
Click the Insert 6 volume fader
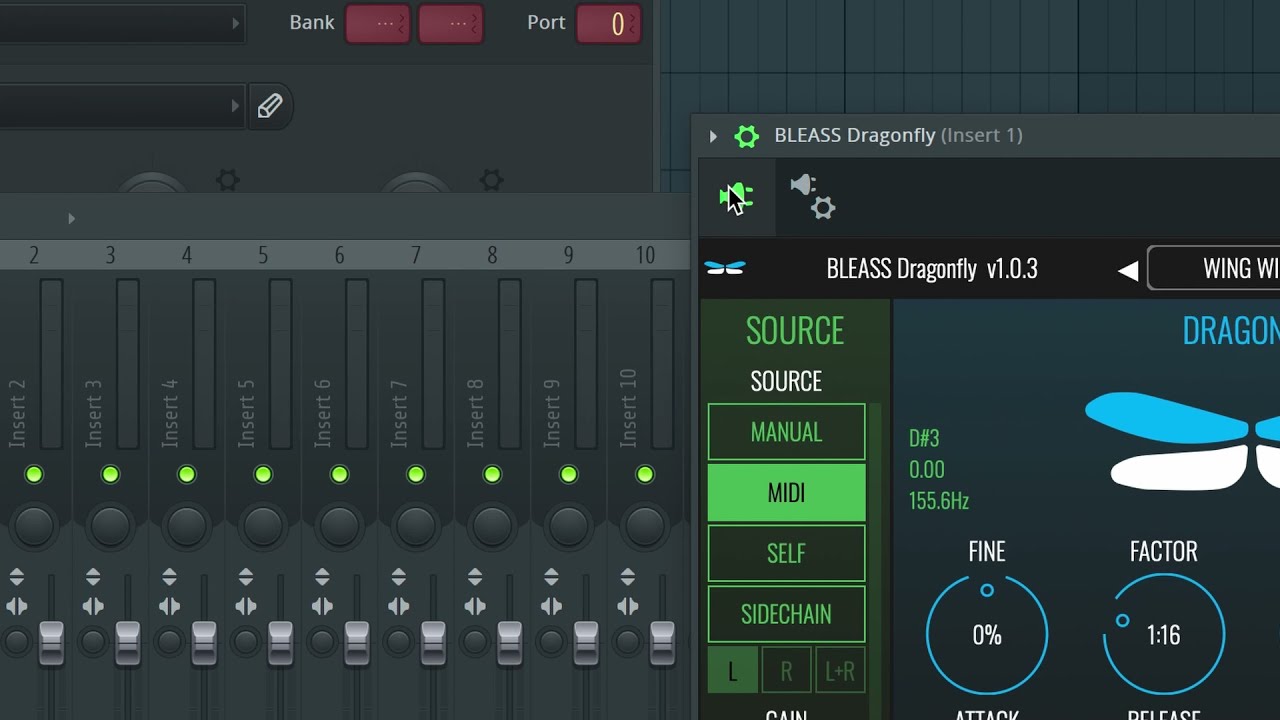click(x=357, y=642)
